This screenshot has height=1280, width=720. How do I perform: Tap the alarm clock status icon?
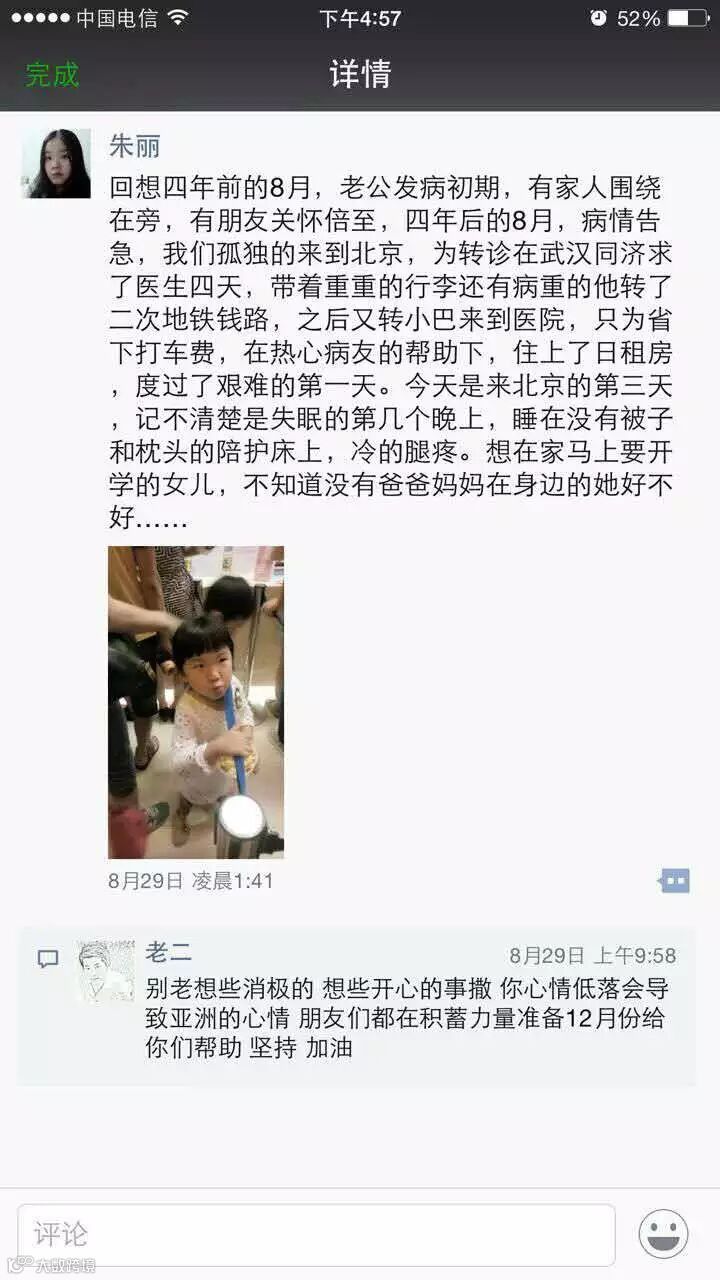coord(598,18)
